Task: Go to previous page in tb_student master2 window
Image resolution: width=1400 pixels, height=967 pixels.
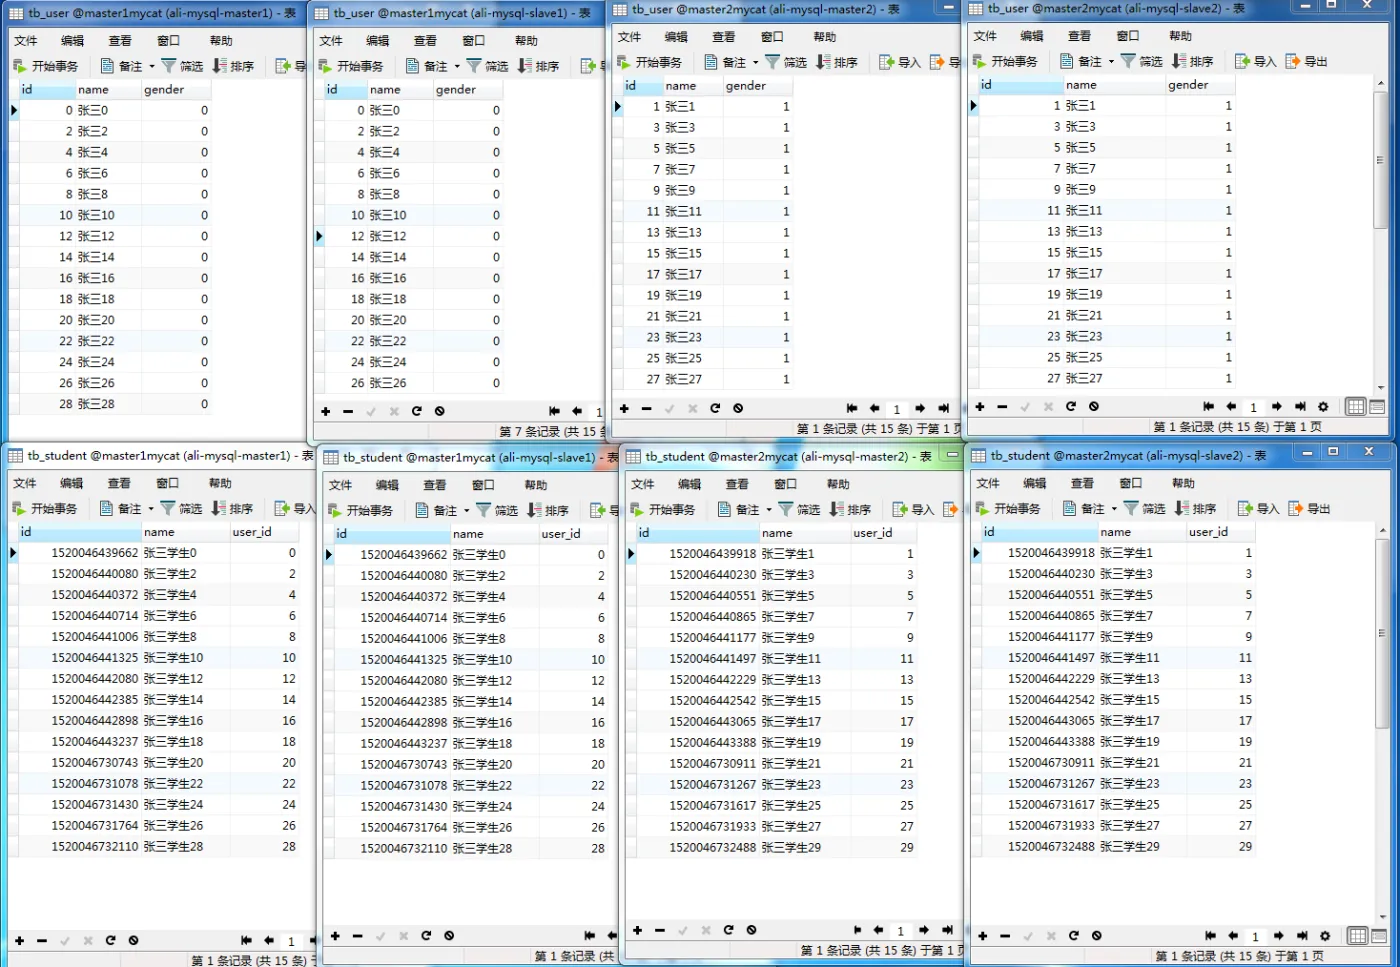Action: pyautogui.click(x=878, y=930)
